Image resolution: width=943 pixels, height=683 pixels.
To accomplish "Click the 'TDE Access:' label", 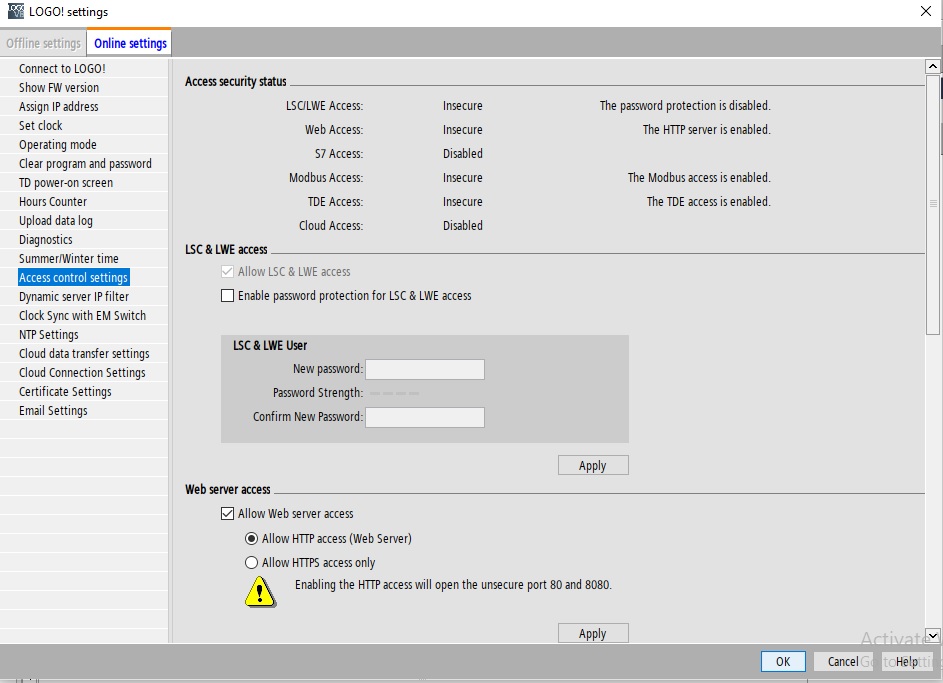I will point(336,202).
